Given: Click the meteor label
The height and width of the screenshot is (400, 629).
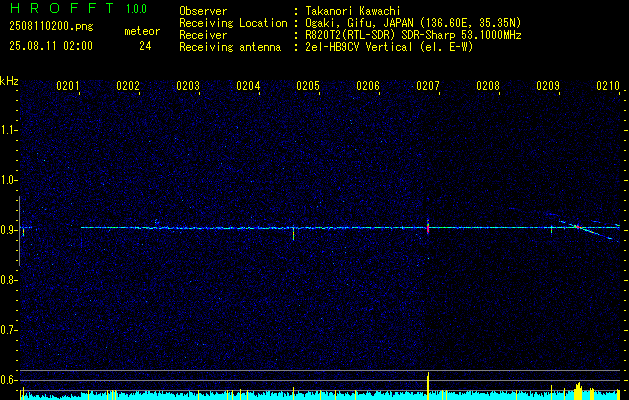Looking at the screenshot, I should tap(142, 31).
